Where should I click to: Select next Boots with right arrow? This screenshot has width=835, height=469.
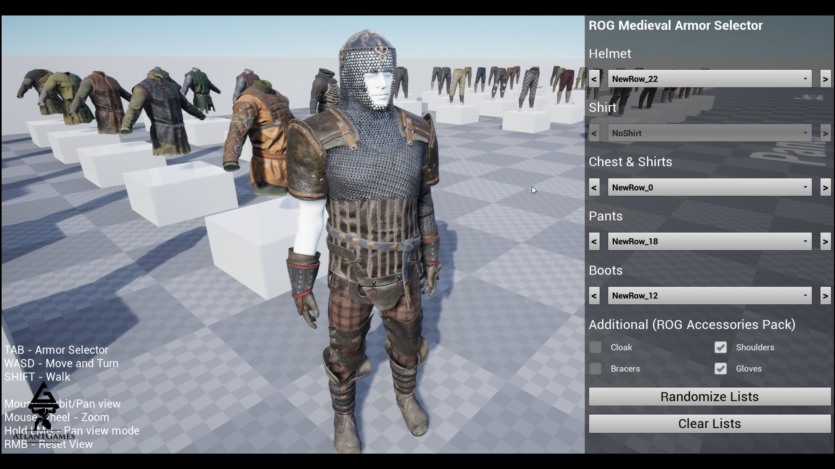tap(825, 295)
